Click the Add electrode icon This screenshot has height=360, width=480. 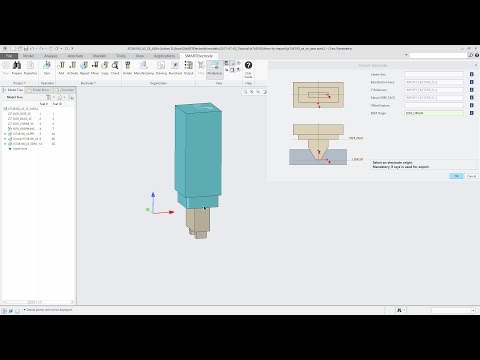pos(61,68)
